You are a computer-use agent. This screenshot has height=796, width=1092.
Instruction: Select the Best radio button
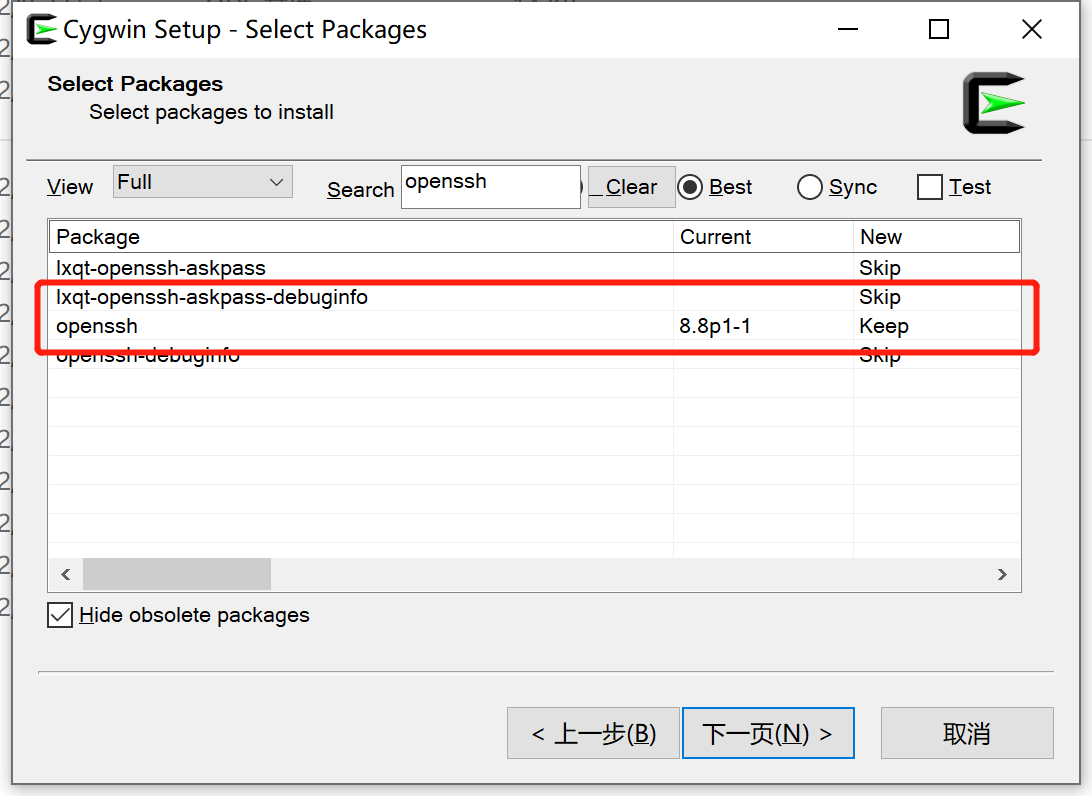point(690,187)
